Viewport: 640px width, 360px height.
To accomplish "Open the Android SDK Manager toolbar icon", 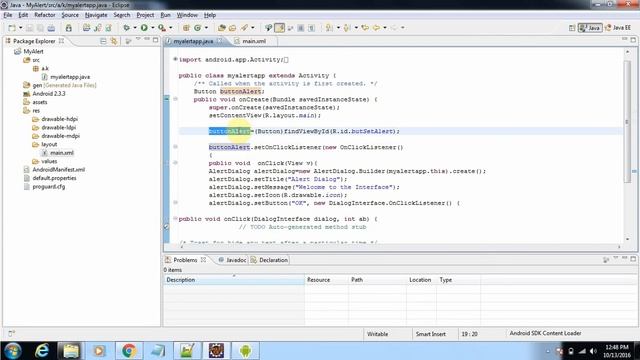I will pyautogui.click(x=69, y=28).
